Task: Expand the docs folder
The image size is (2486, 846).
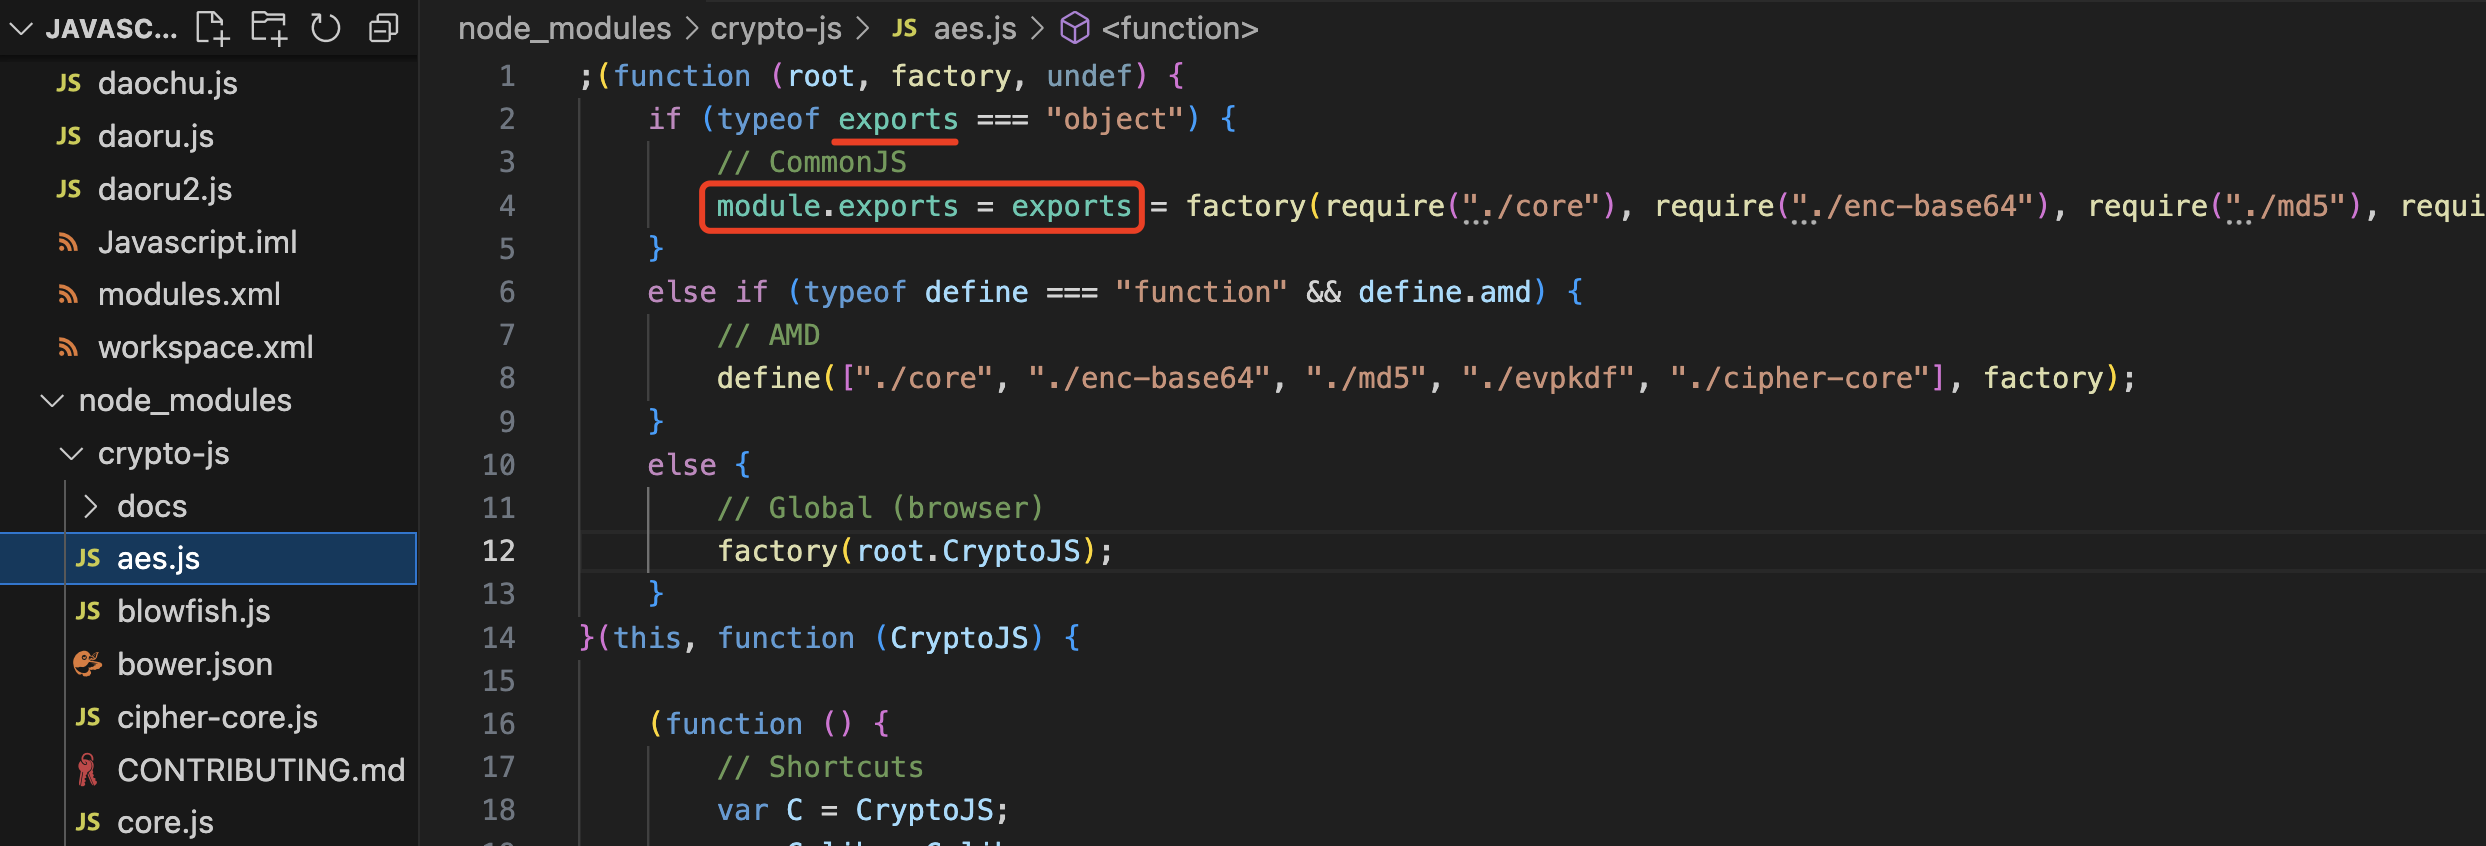Action: click(91, 507)
